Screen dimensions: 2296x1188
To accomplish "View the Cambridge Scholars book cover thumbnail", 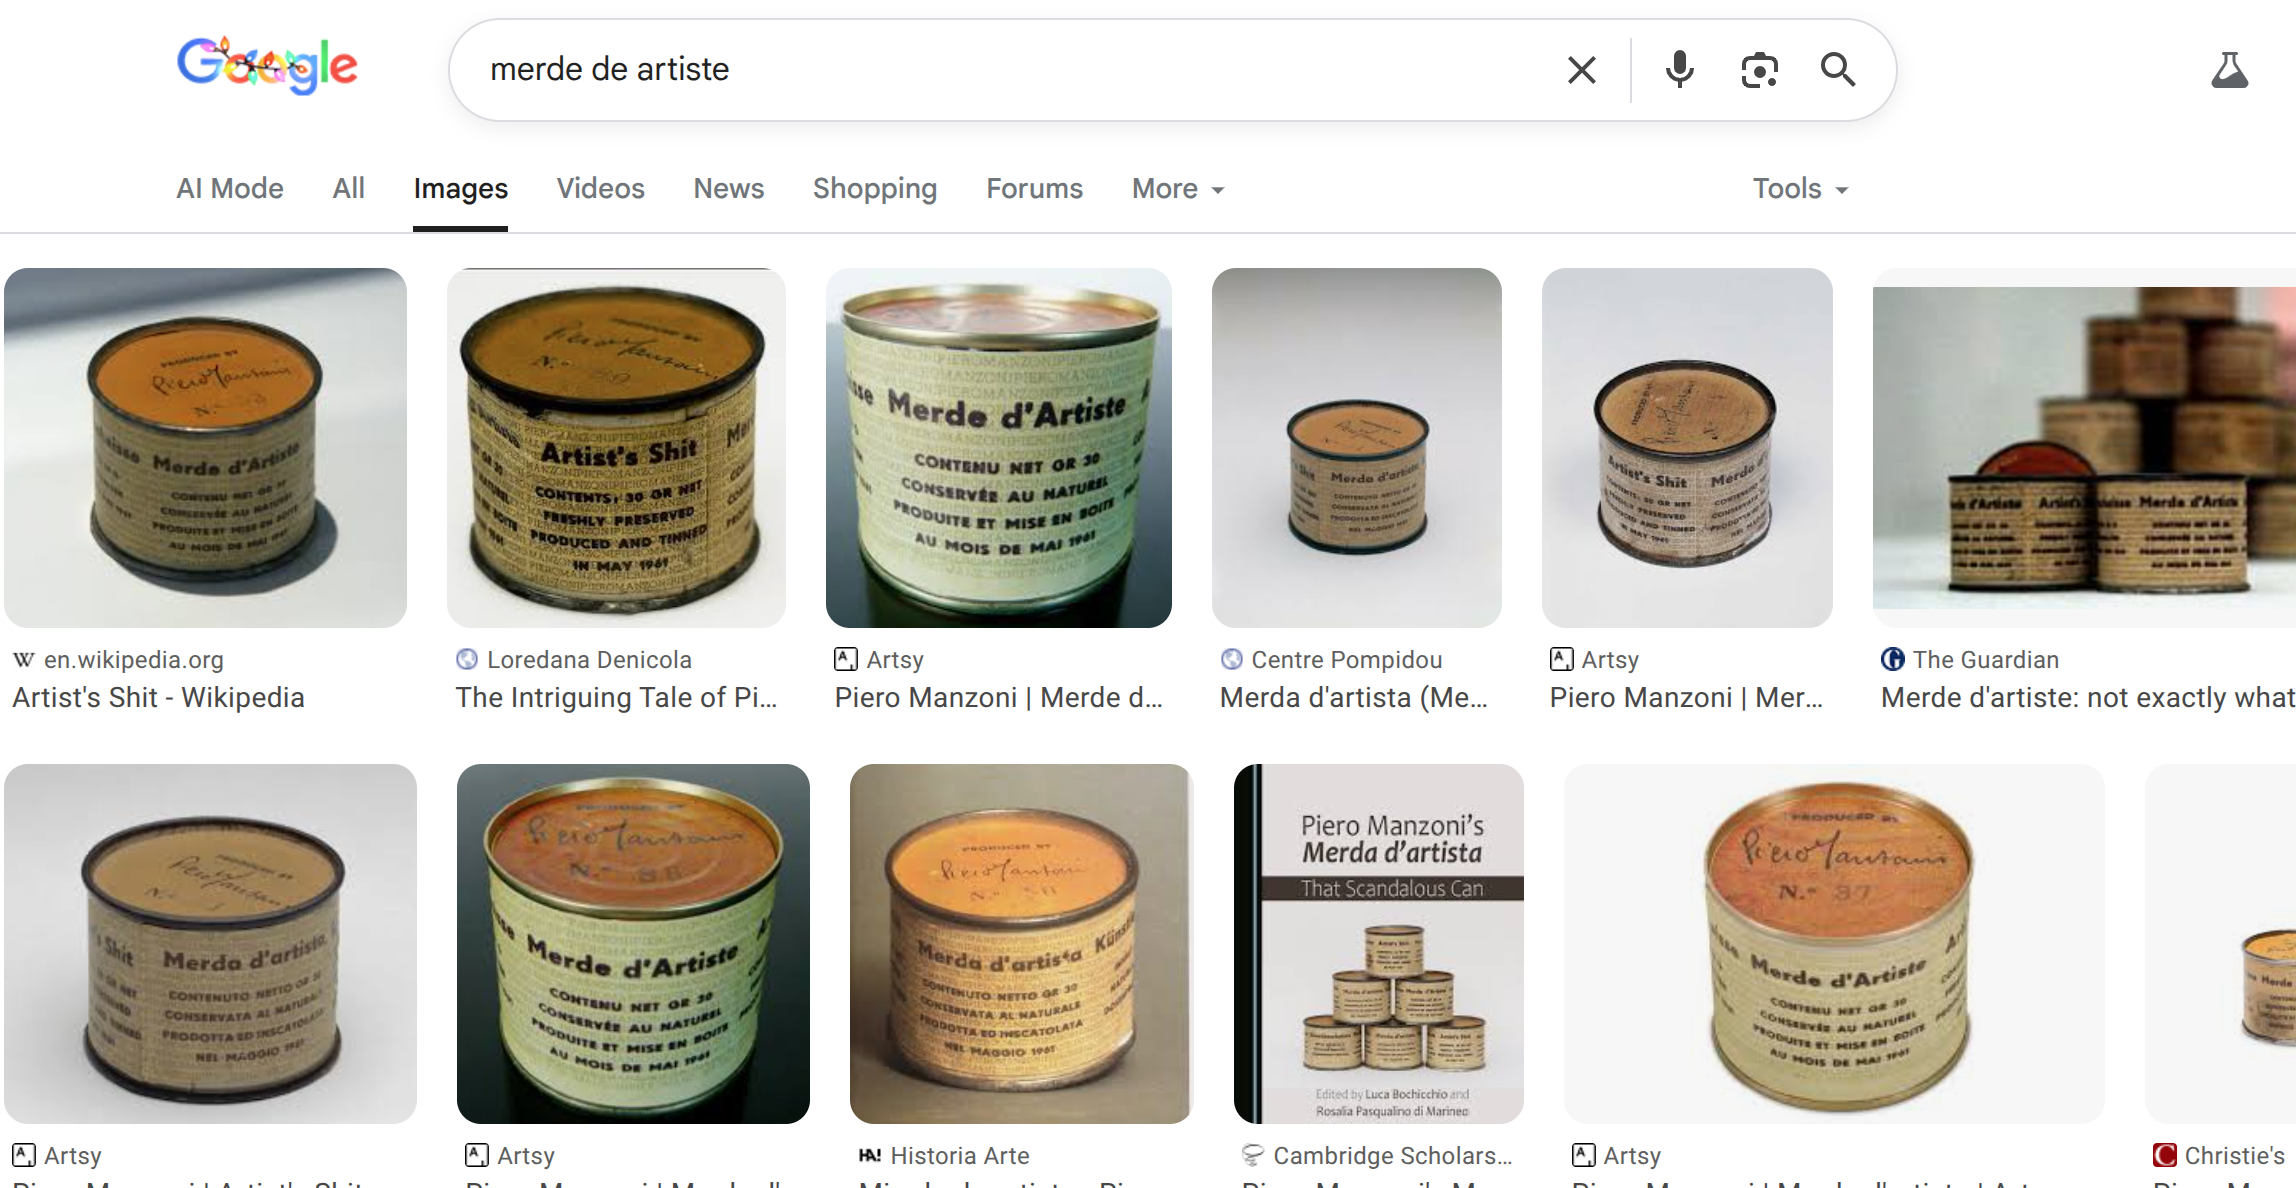I will [1379, 944].
